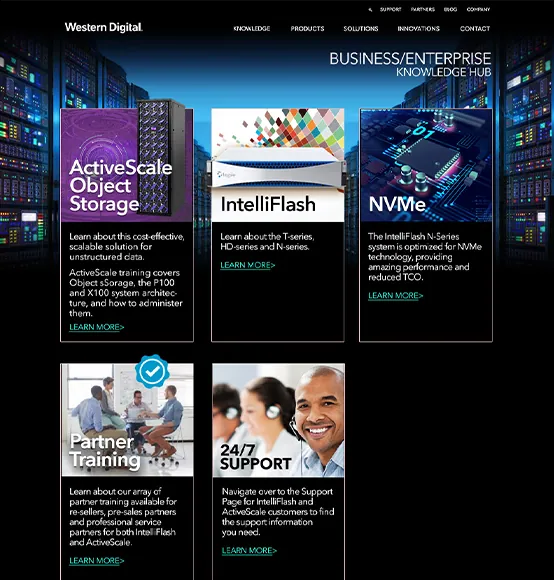Open the Company link in top bar
The width and height of the screenshot is (554, 580).
click(478, 9)
